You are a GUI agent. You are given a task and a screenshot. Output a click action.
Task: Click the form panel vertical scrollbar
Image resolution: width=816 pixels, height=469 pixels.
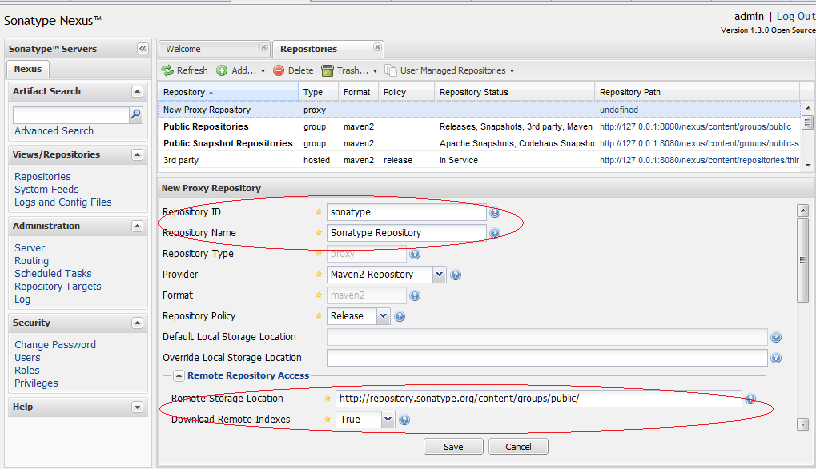click(x=803, y=318)
